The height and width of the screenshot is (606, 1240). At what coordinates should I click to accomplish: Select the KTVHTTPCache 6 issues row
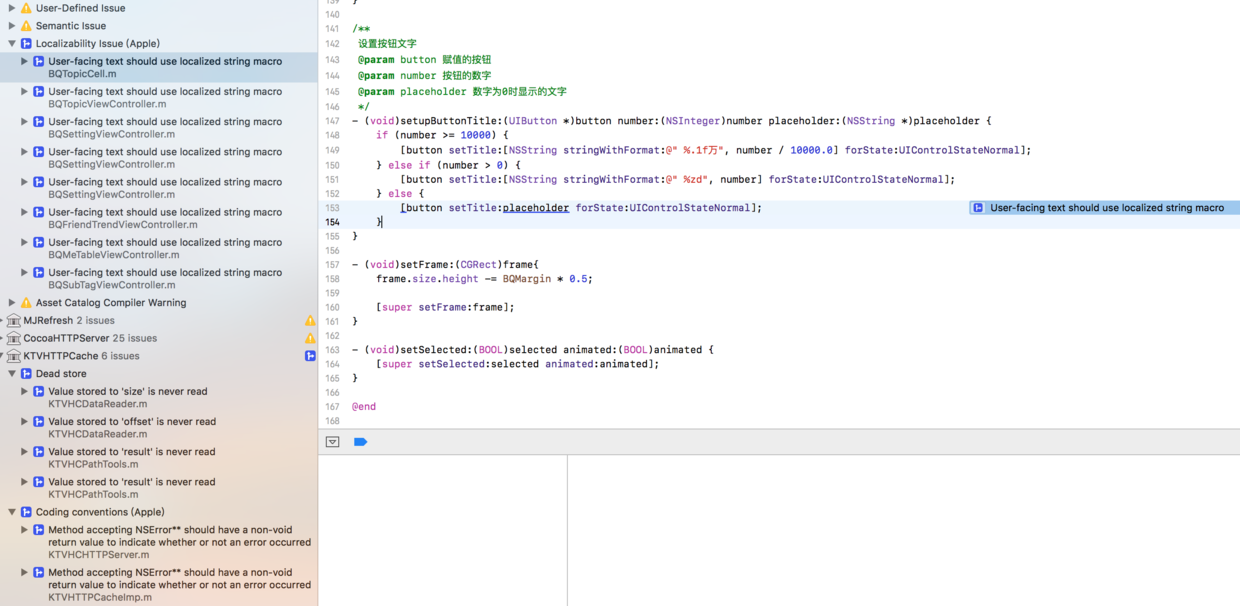coord(159,356)
